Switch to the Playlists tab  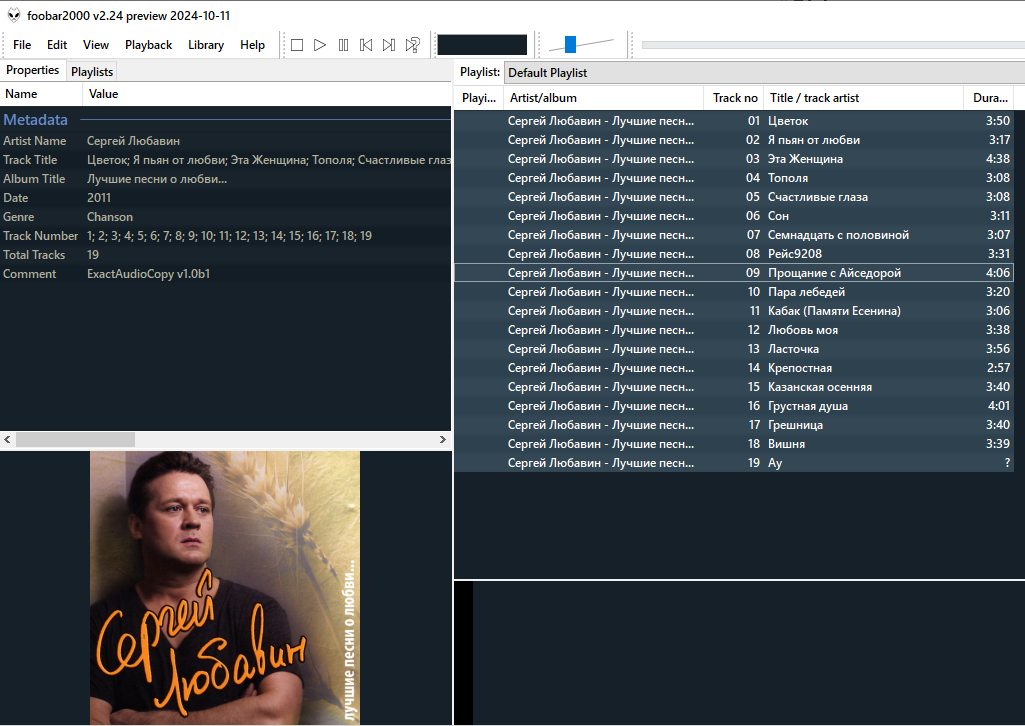click(92, 72)
